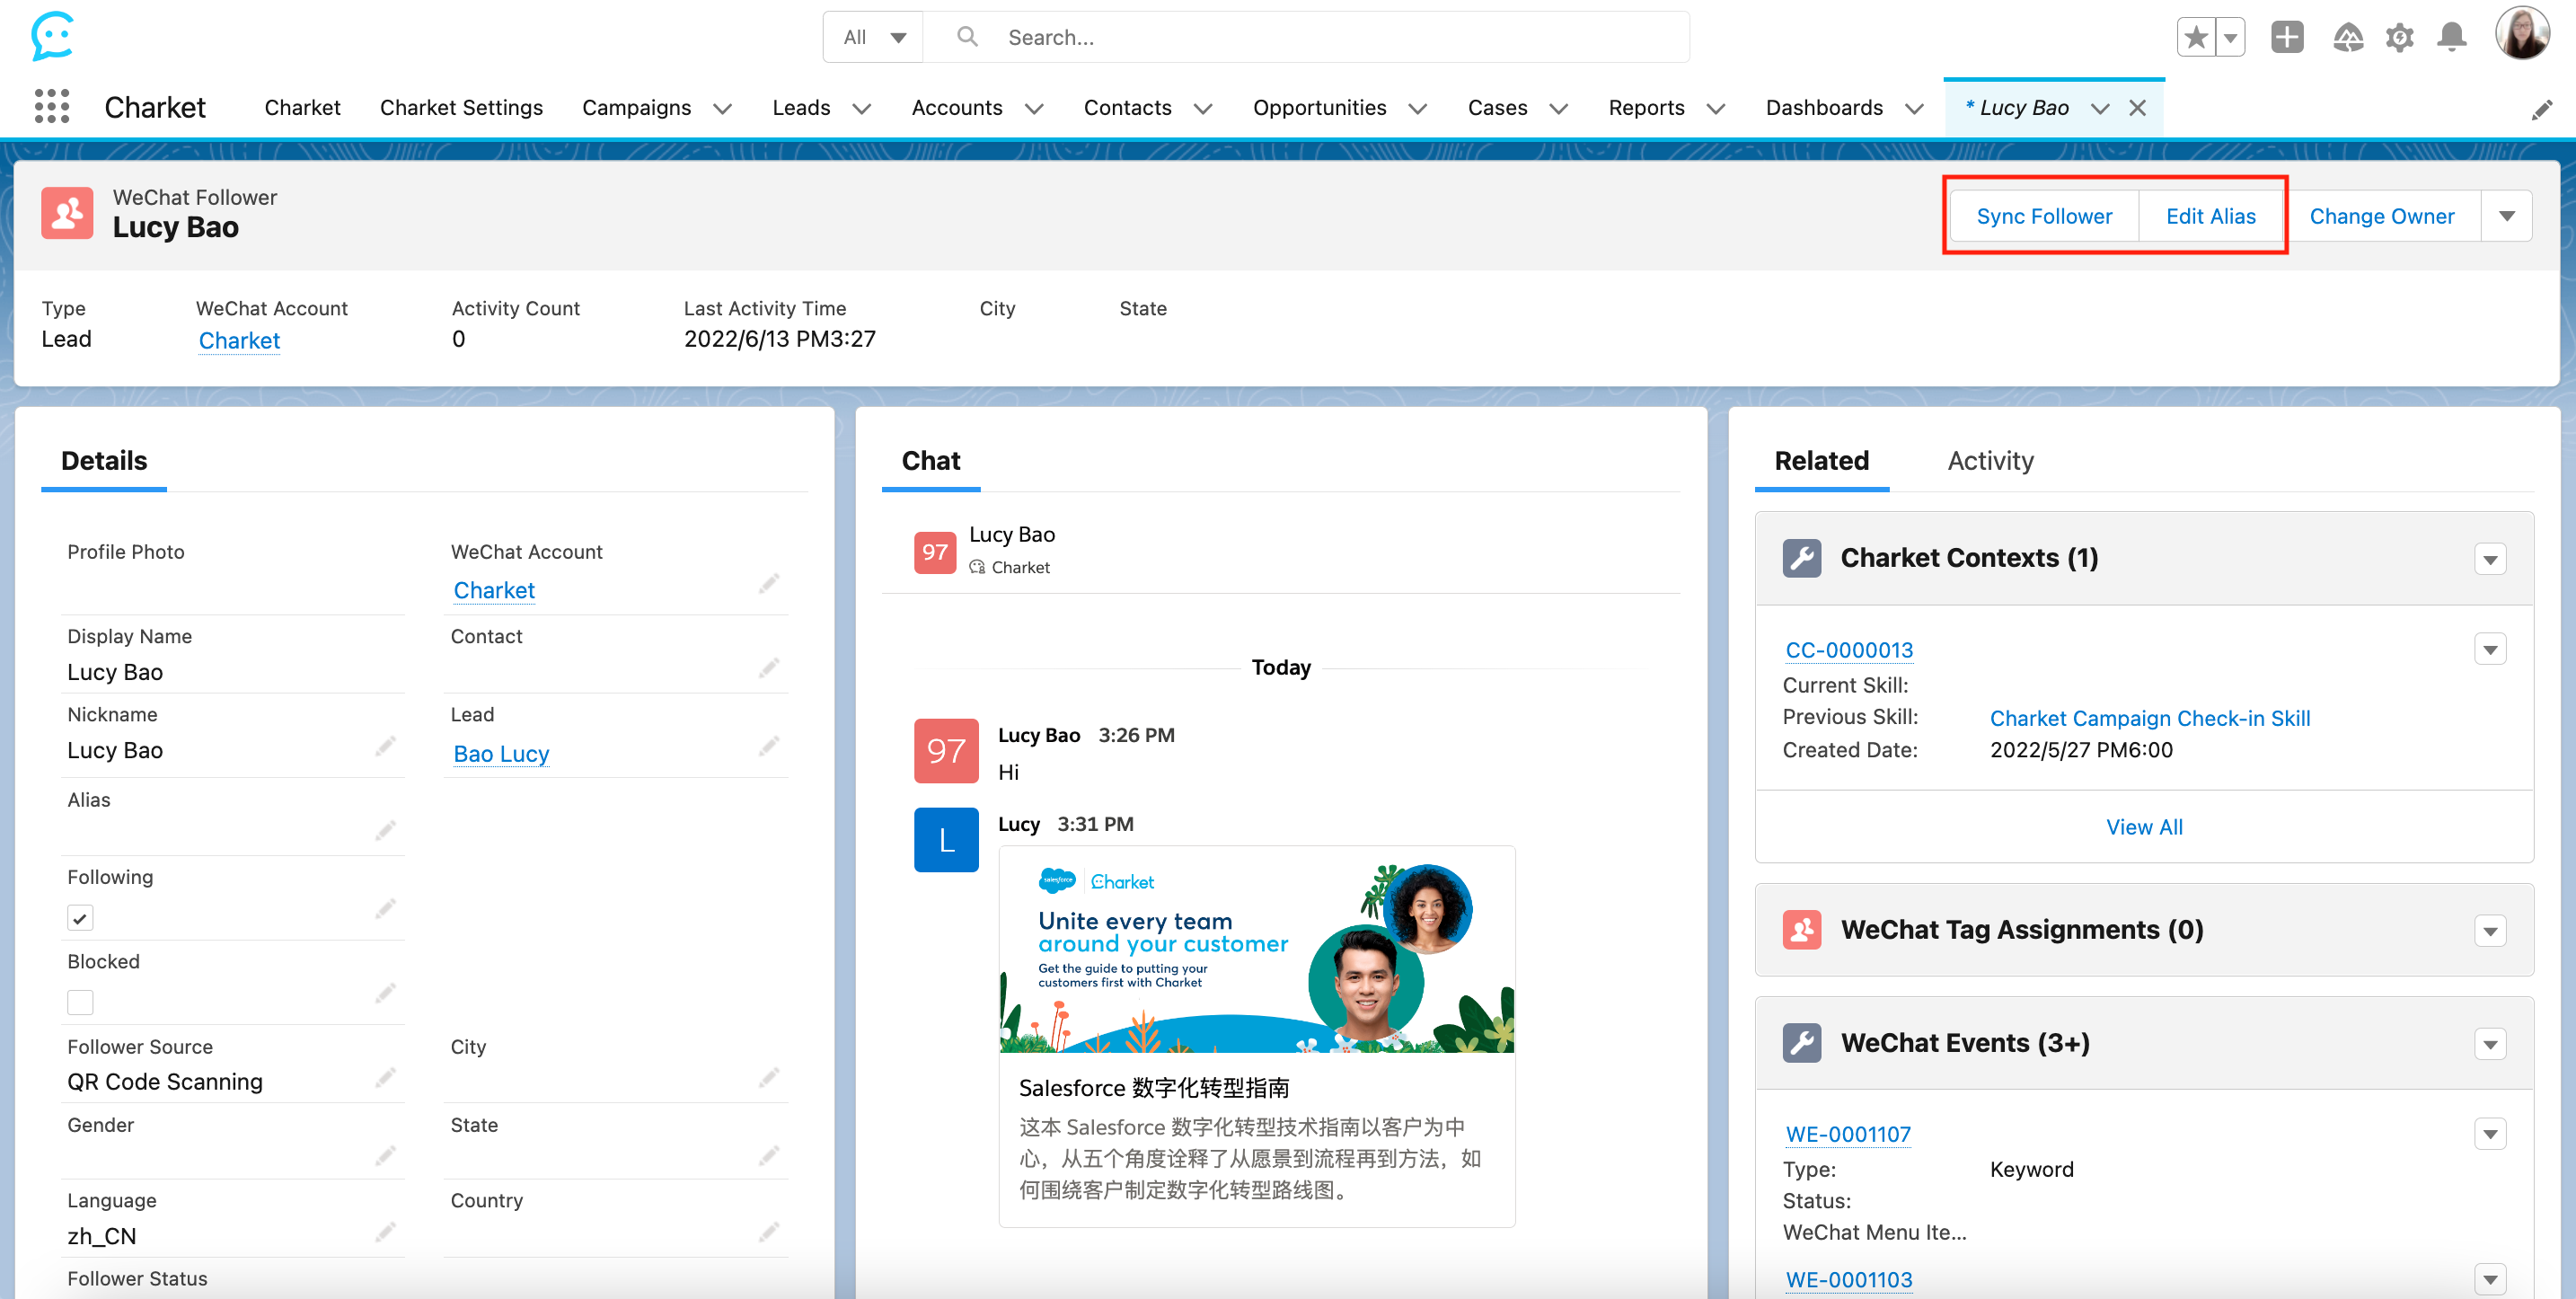Click the Sync Follower button
This screenshot has height=1299, width=2576.
(2043, 216)
